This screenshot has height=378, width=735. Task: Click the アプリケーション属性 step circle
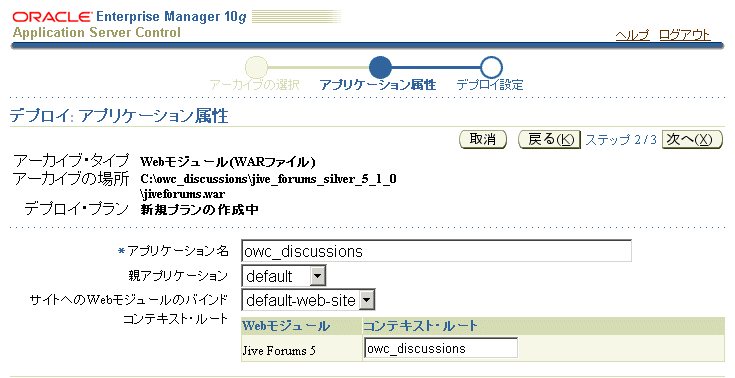(x=380, y=67)
